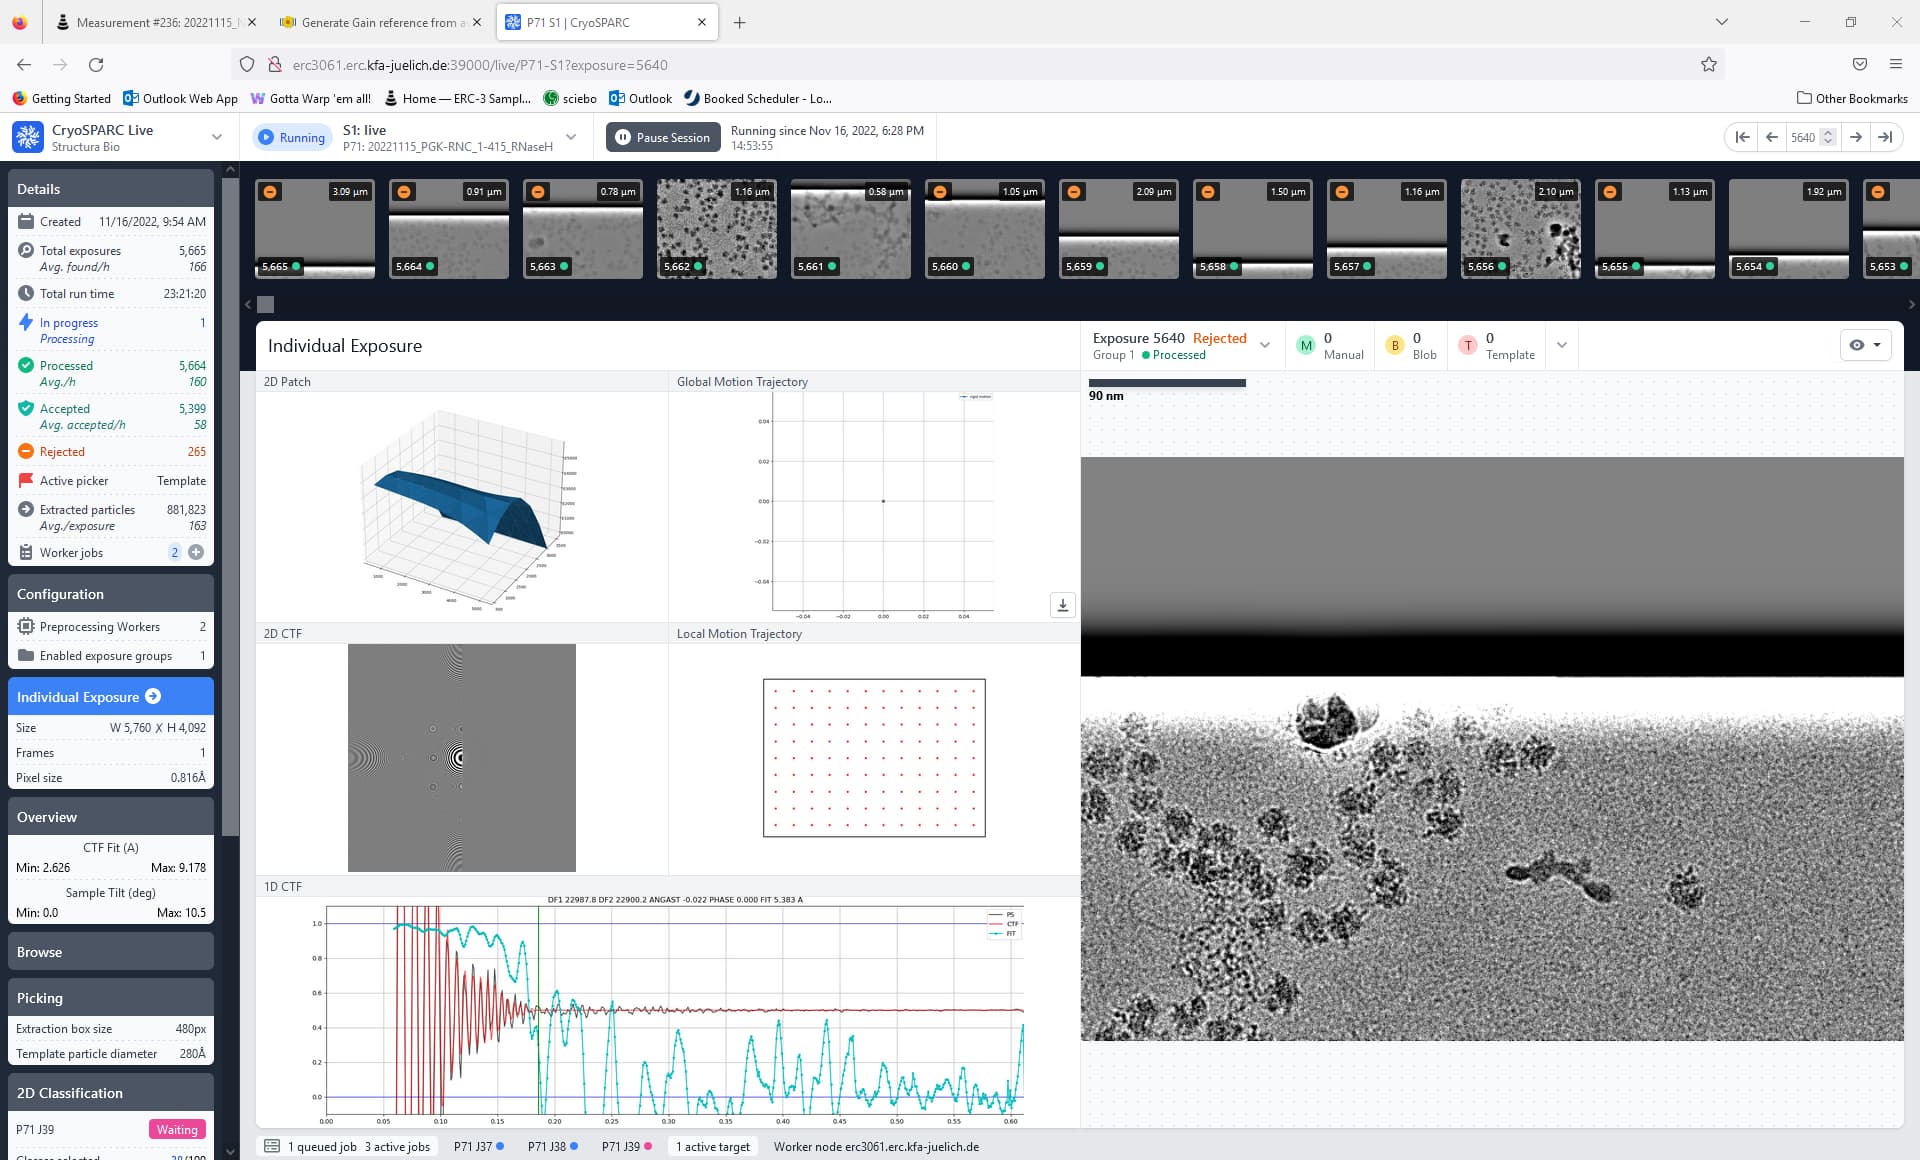Click the Running status indicator
The height and width of the screenshot is (1160, 1920).
click(291, 137)
